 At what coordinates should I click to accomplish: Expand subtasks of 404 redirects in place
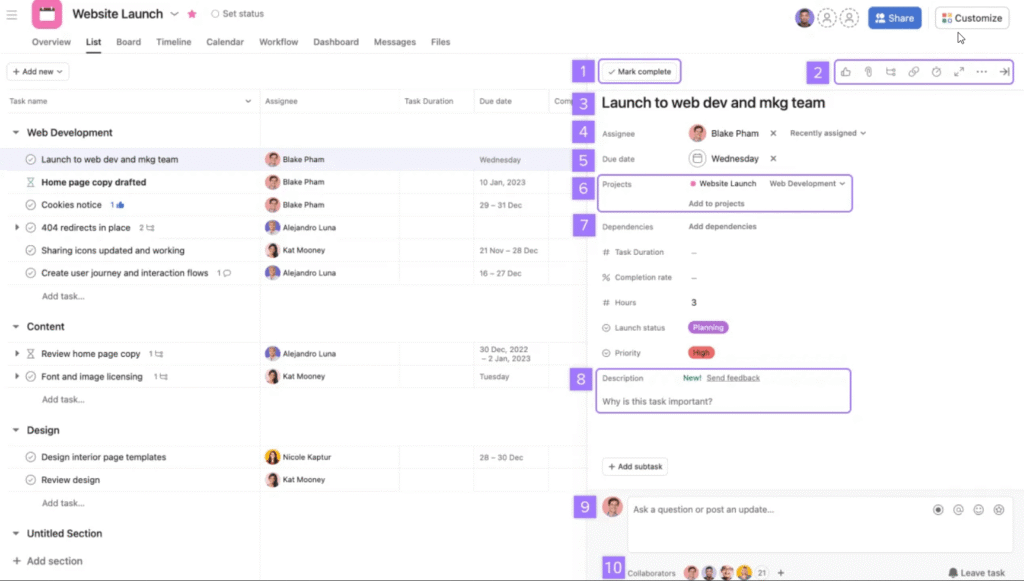pyautogui.click(x=17, y=228)
